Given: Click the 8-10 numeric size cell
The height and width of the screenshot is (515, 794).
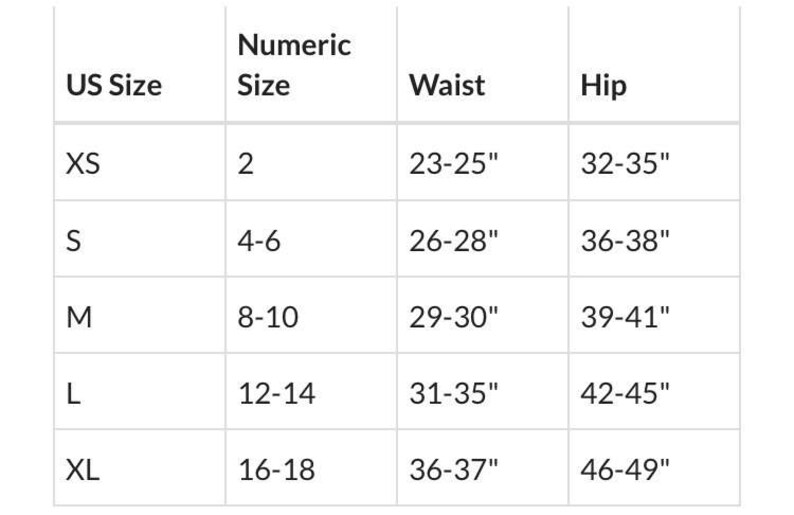Looking at the screenshot, I should 268,317.
